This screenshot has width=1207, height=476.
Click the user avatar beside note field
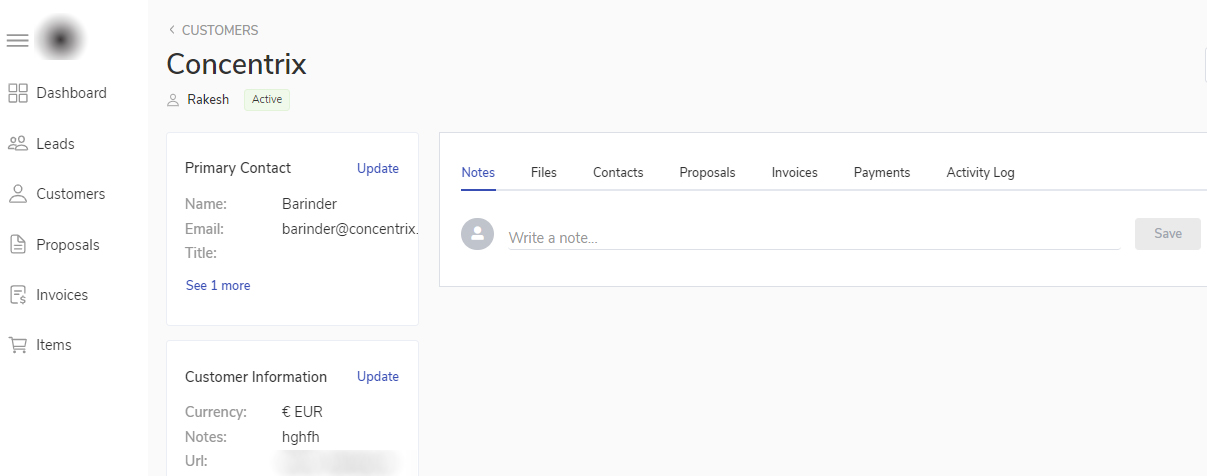(477, 234)
